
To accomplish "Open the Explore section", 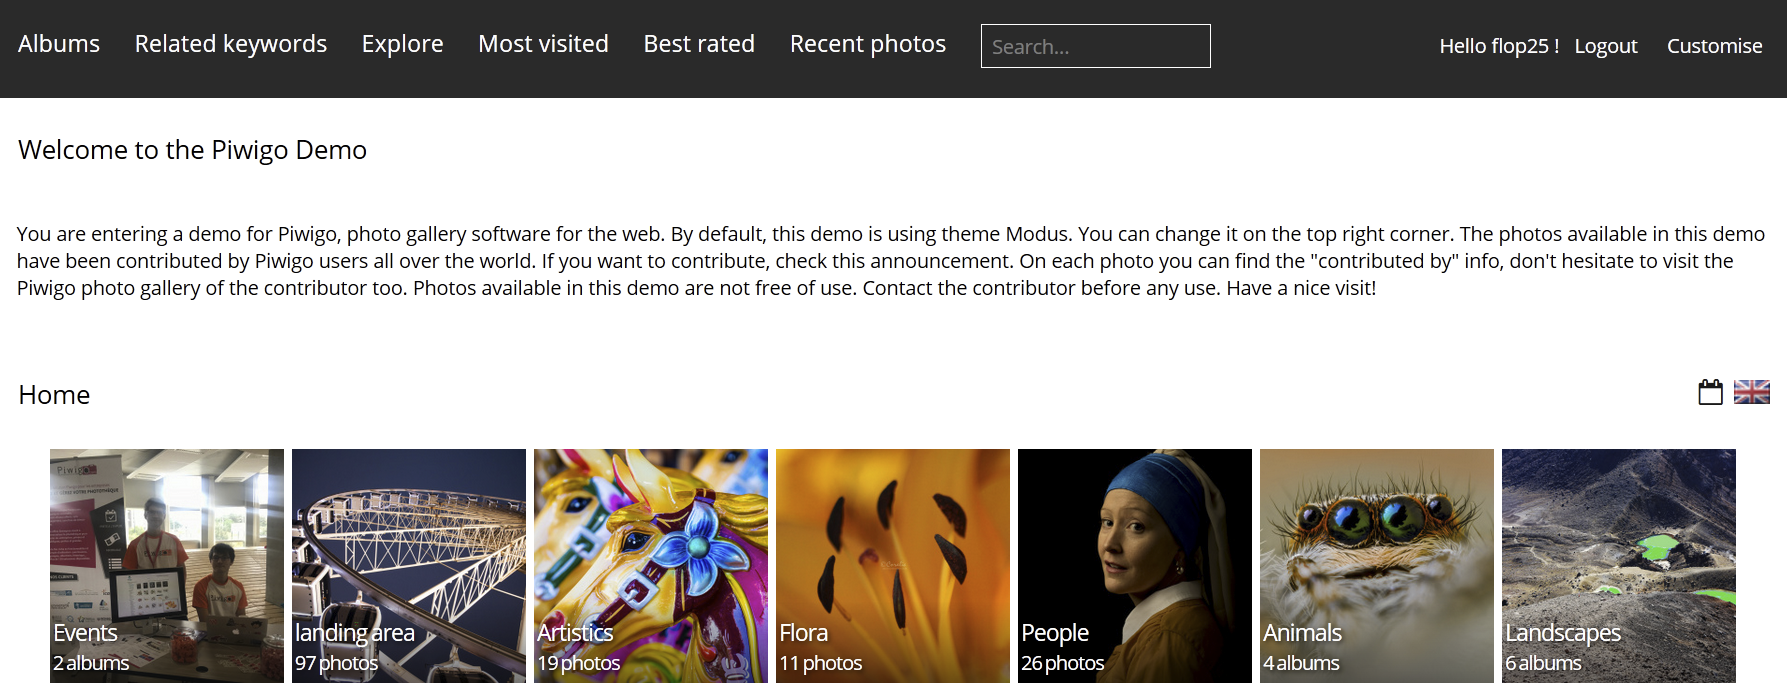I will [402, 44].
